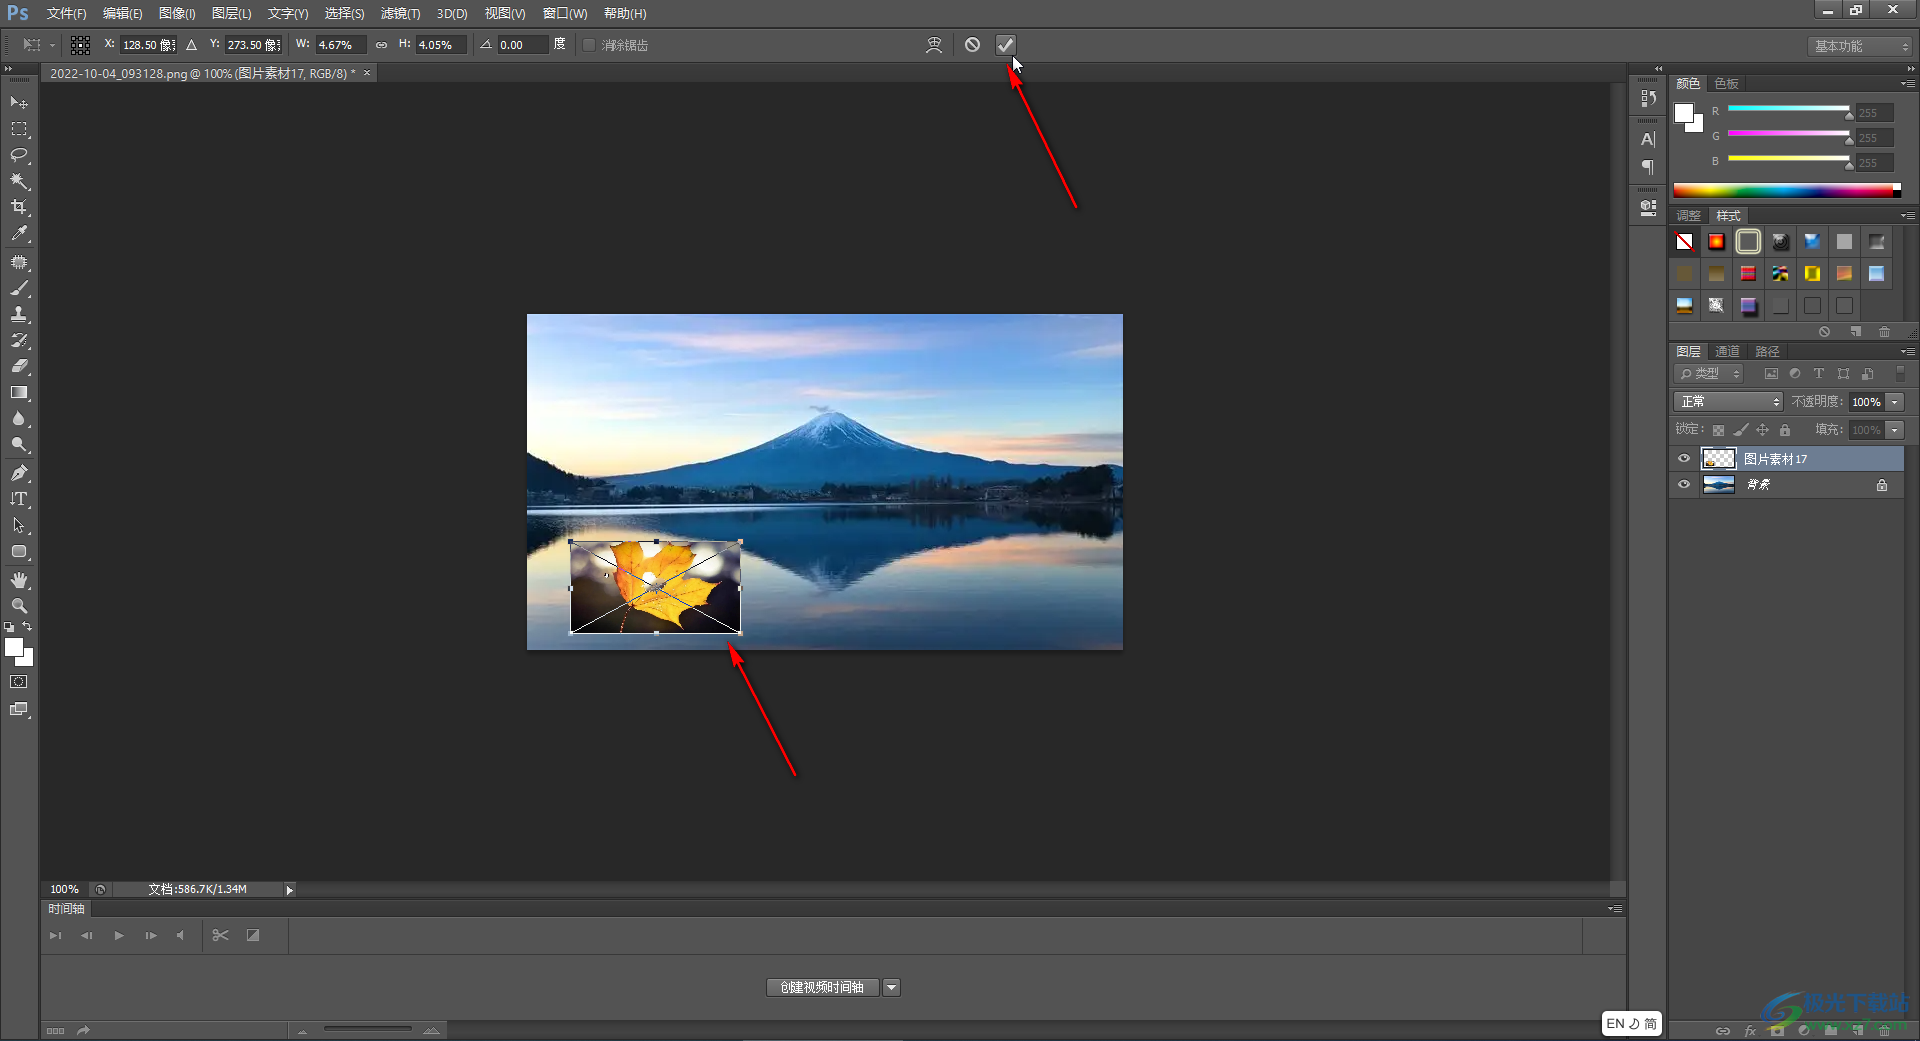Toggle Quick Mask mode
The height and width of the screenshot is (1041, 1920).
tap(19, 682)
